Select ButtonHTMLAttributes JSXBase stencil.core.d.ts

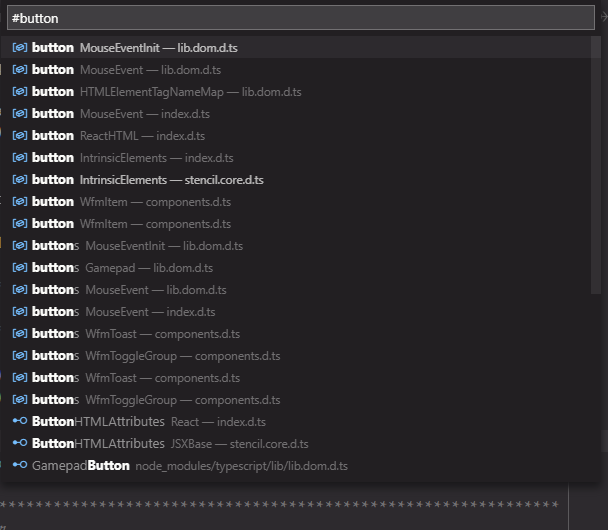point(301,444)
